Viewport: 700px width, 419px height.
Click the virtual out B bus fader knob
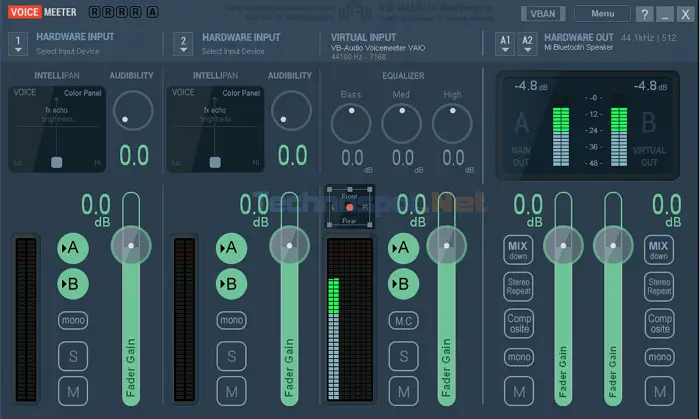click(x=613, y=245)
